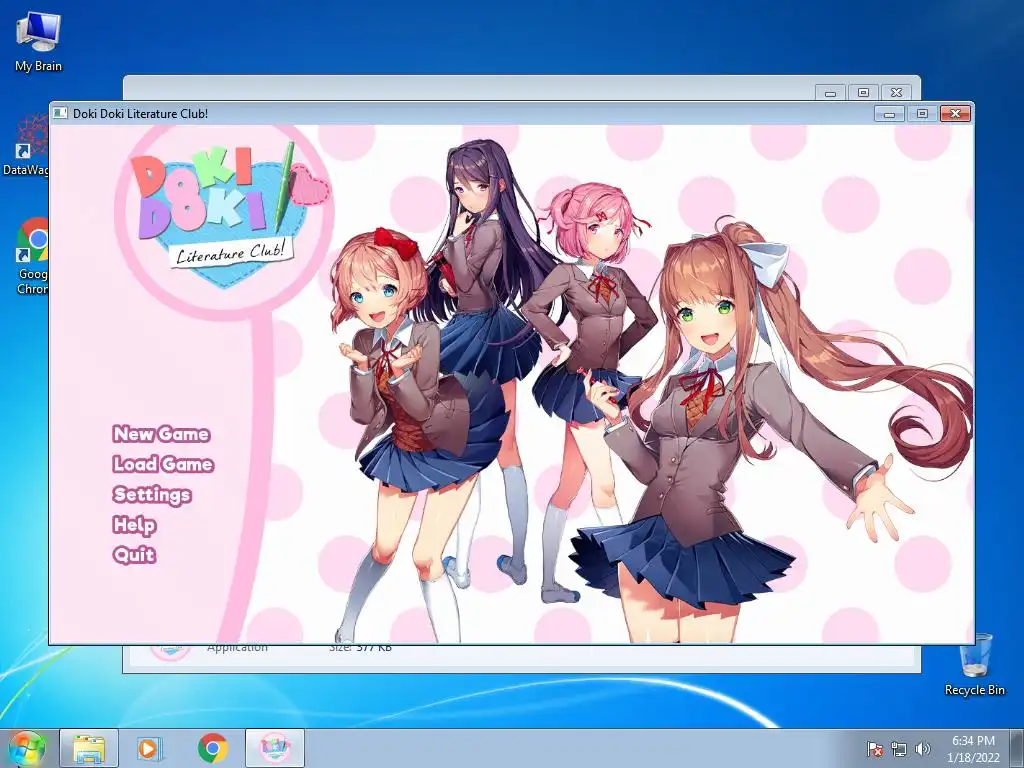The image size is (1024, 768).
Task: Open the network tray icon
Action: [x=899, y=749]
